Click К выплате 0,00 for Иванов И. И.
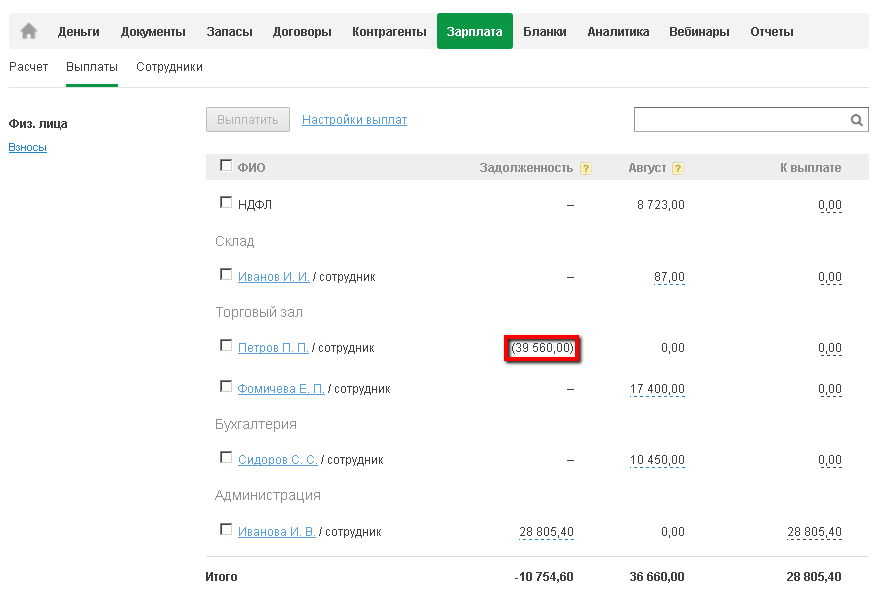This screenshot has height=606, width=881. pyautogui.click(x=830, y=277)
